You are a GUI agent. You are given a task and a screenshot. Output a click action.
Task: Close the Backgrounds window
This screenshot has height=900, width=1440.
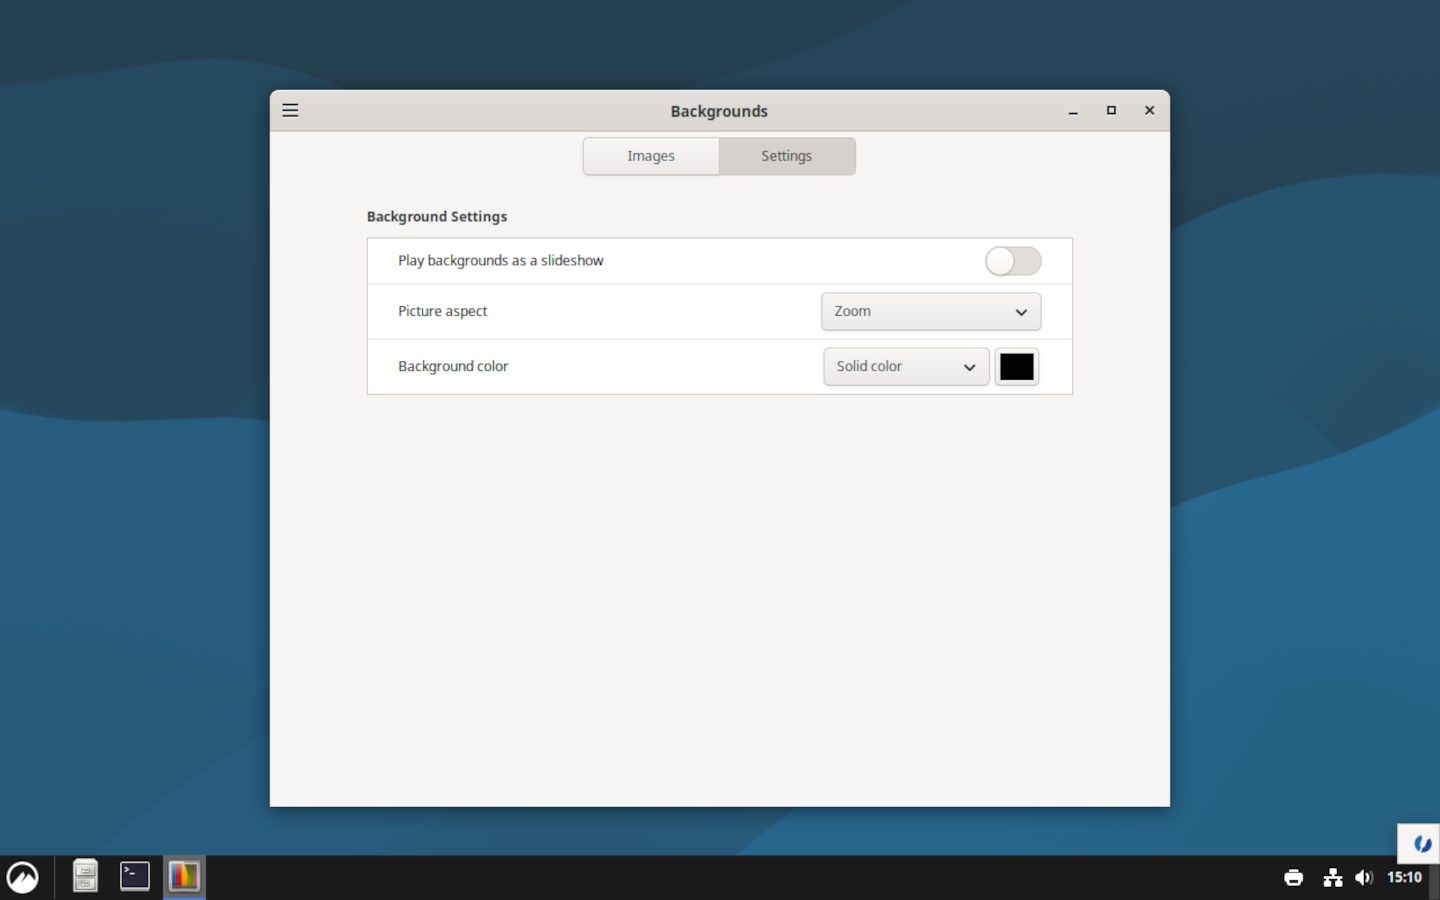point(1149,111)
